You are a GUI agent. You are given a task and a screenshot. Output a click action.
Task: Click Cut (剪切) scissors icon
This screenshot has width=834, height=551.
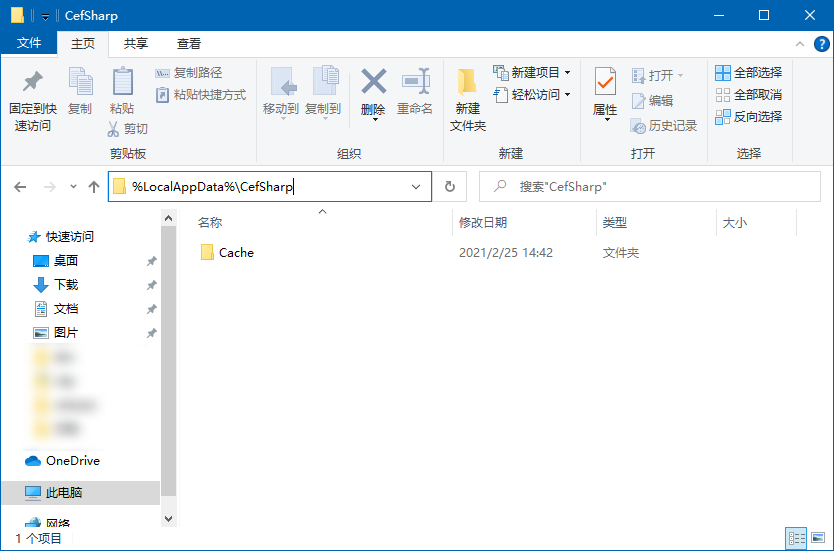[x=113, y=129]
